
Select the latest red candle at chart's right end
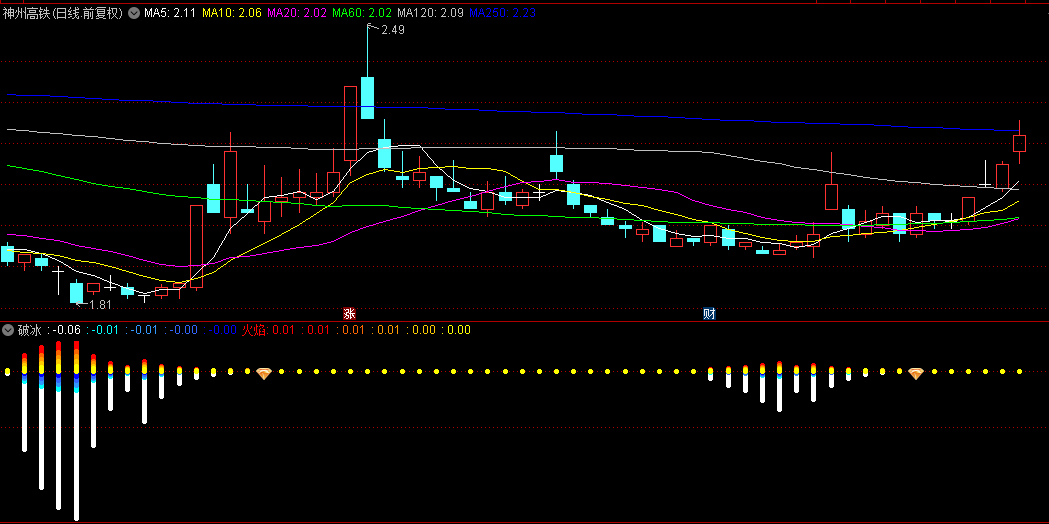coord(1020,143)
